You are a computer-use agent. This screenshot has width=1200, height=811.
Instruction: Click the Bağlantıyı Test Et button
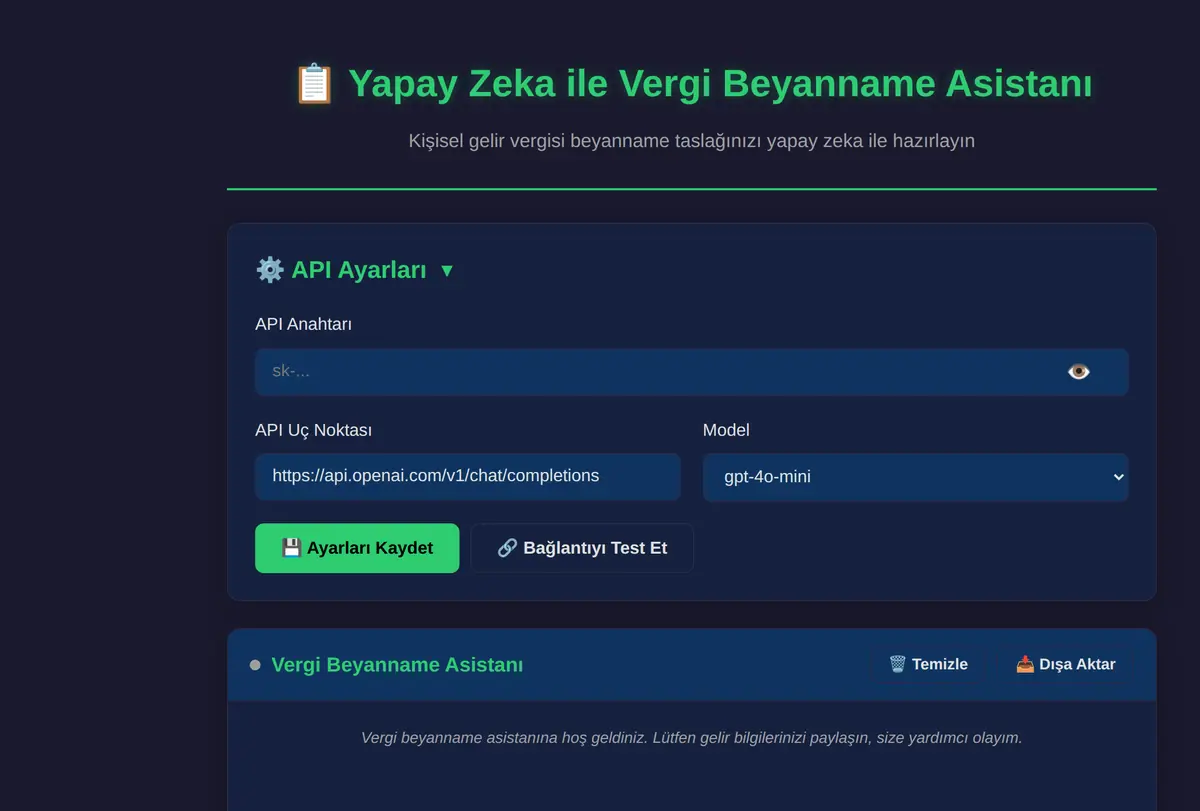click(582, 548)
